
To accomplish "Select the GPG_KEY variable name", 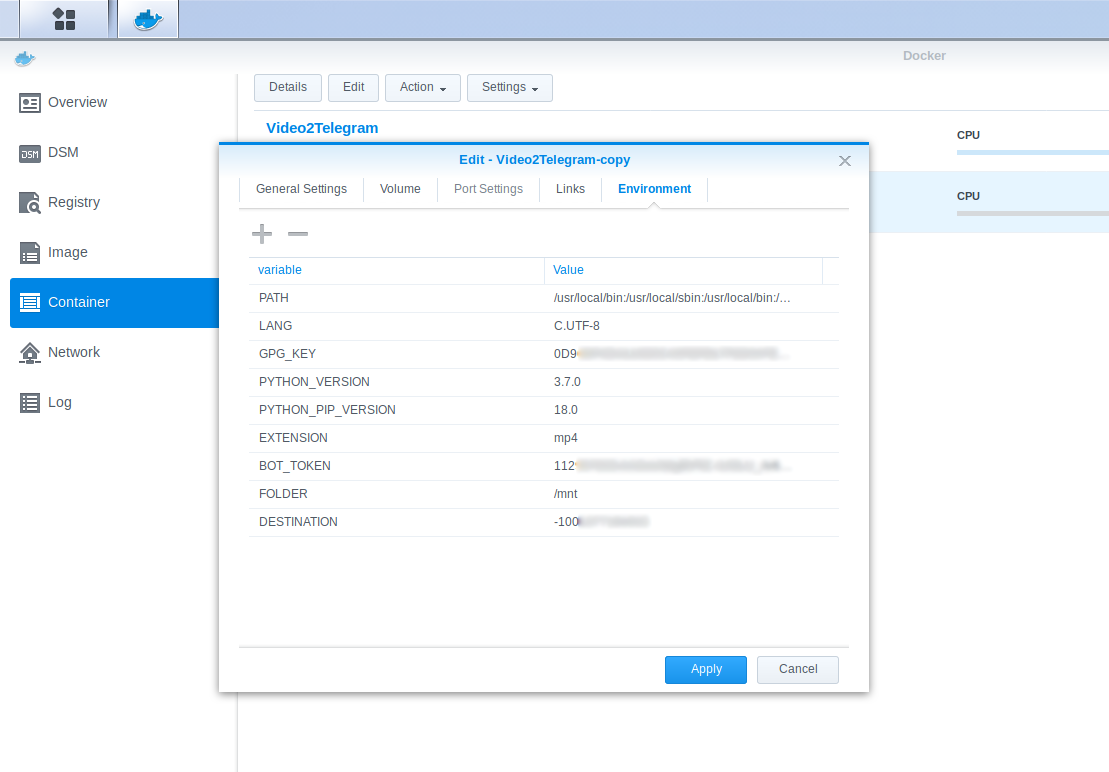I will [x=287, y=354].
